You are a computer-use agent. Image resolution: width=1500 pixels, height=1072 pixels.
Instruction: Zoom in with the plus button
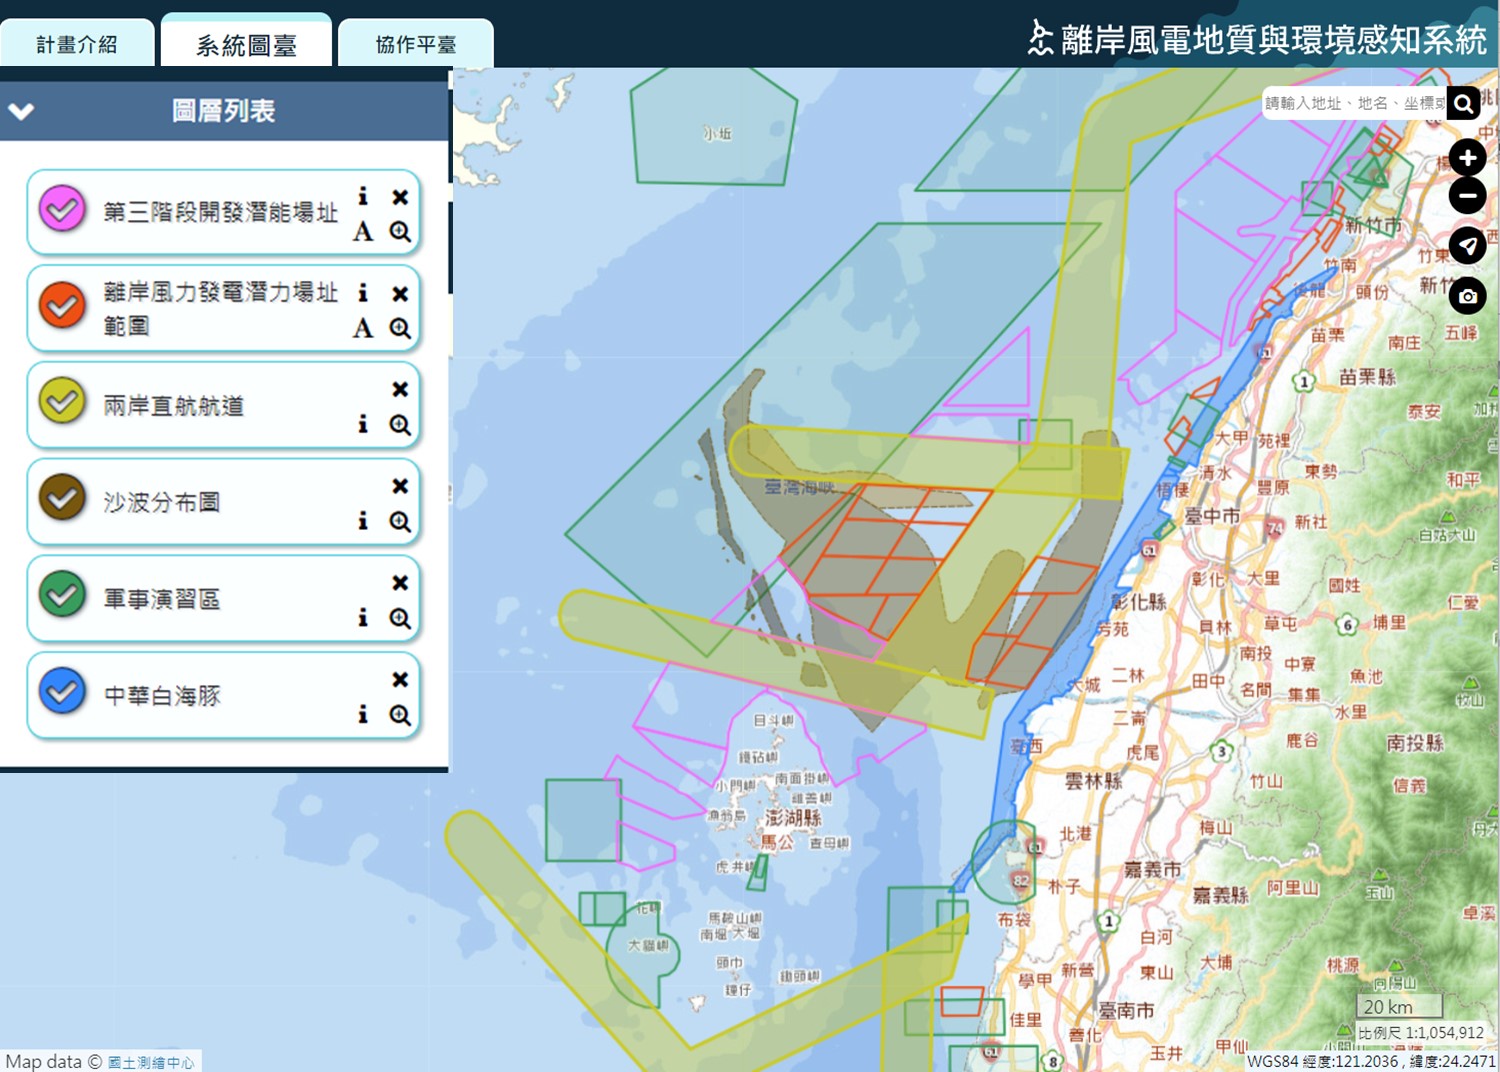pos(1467,158)
